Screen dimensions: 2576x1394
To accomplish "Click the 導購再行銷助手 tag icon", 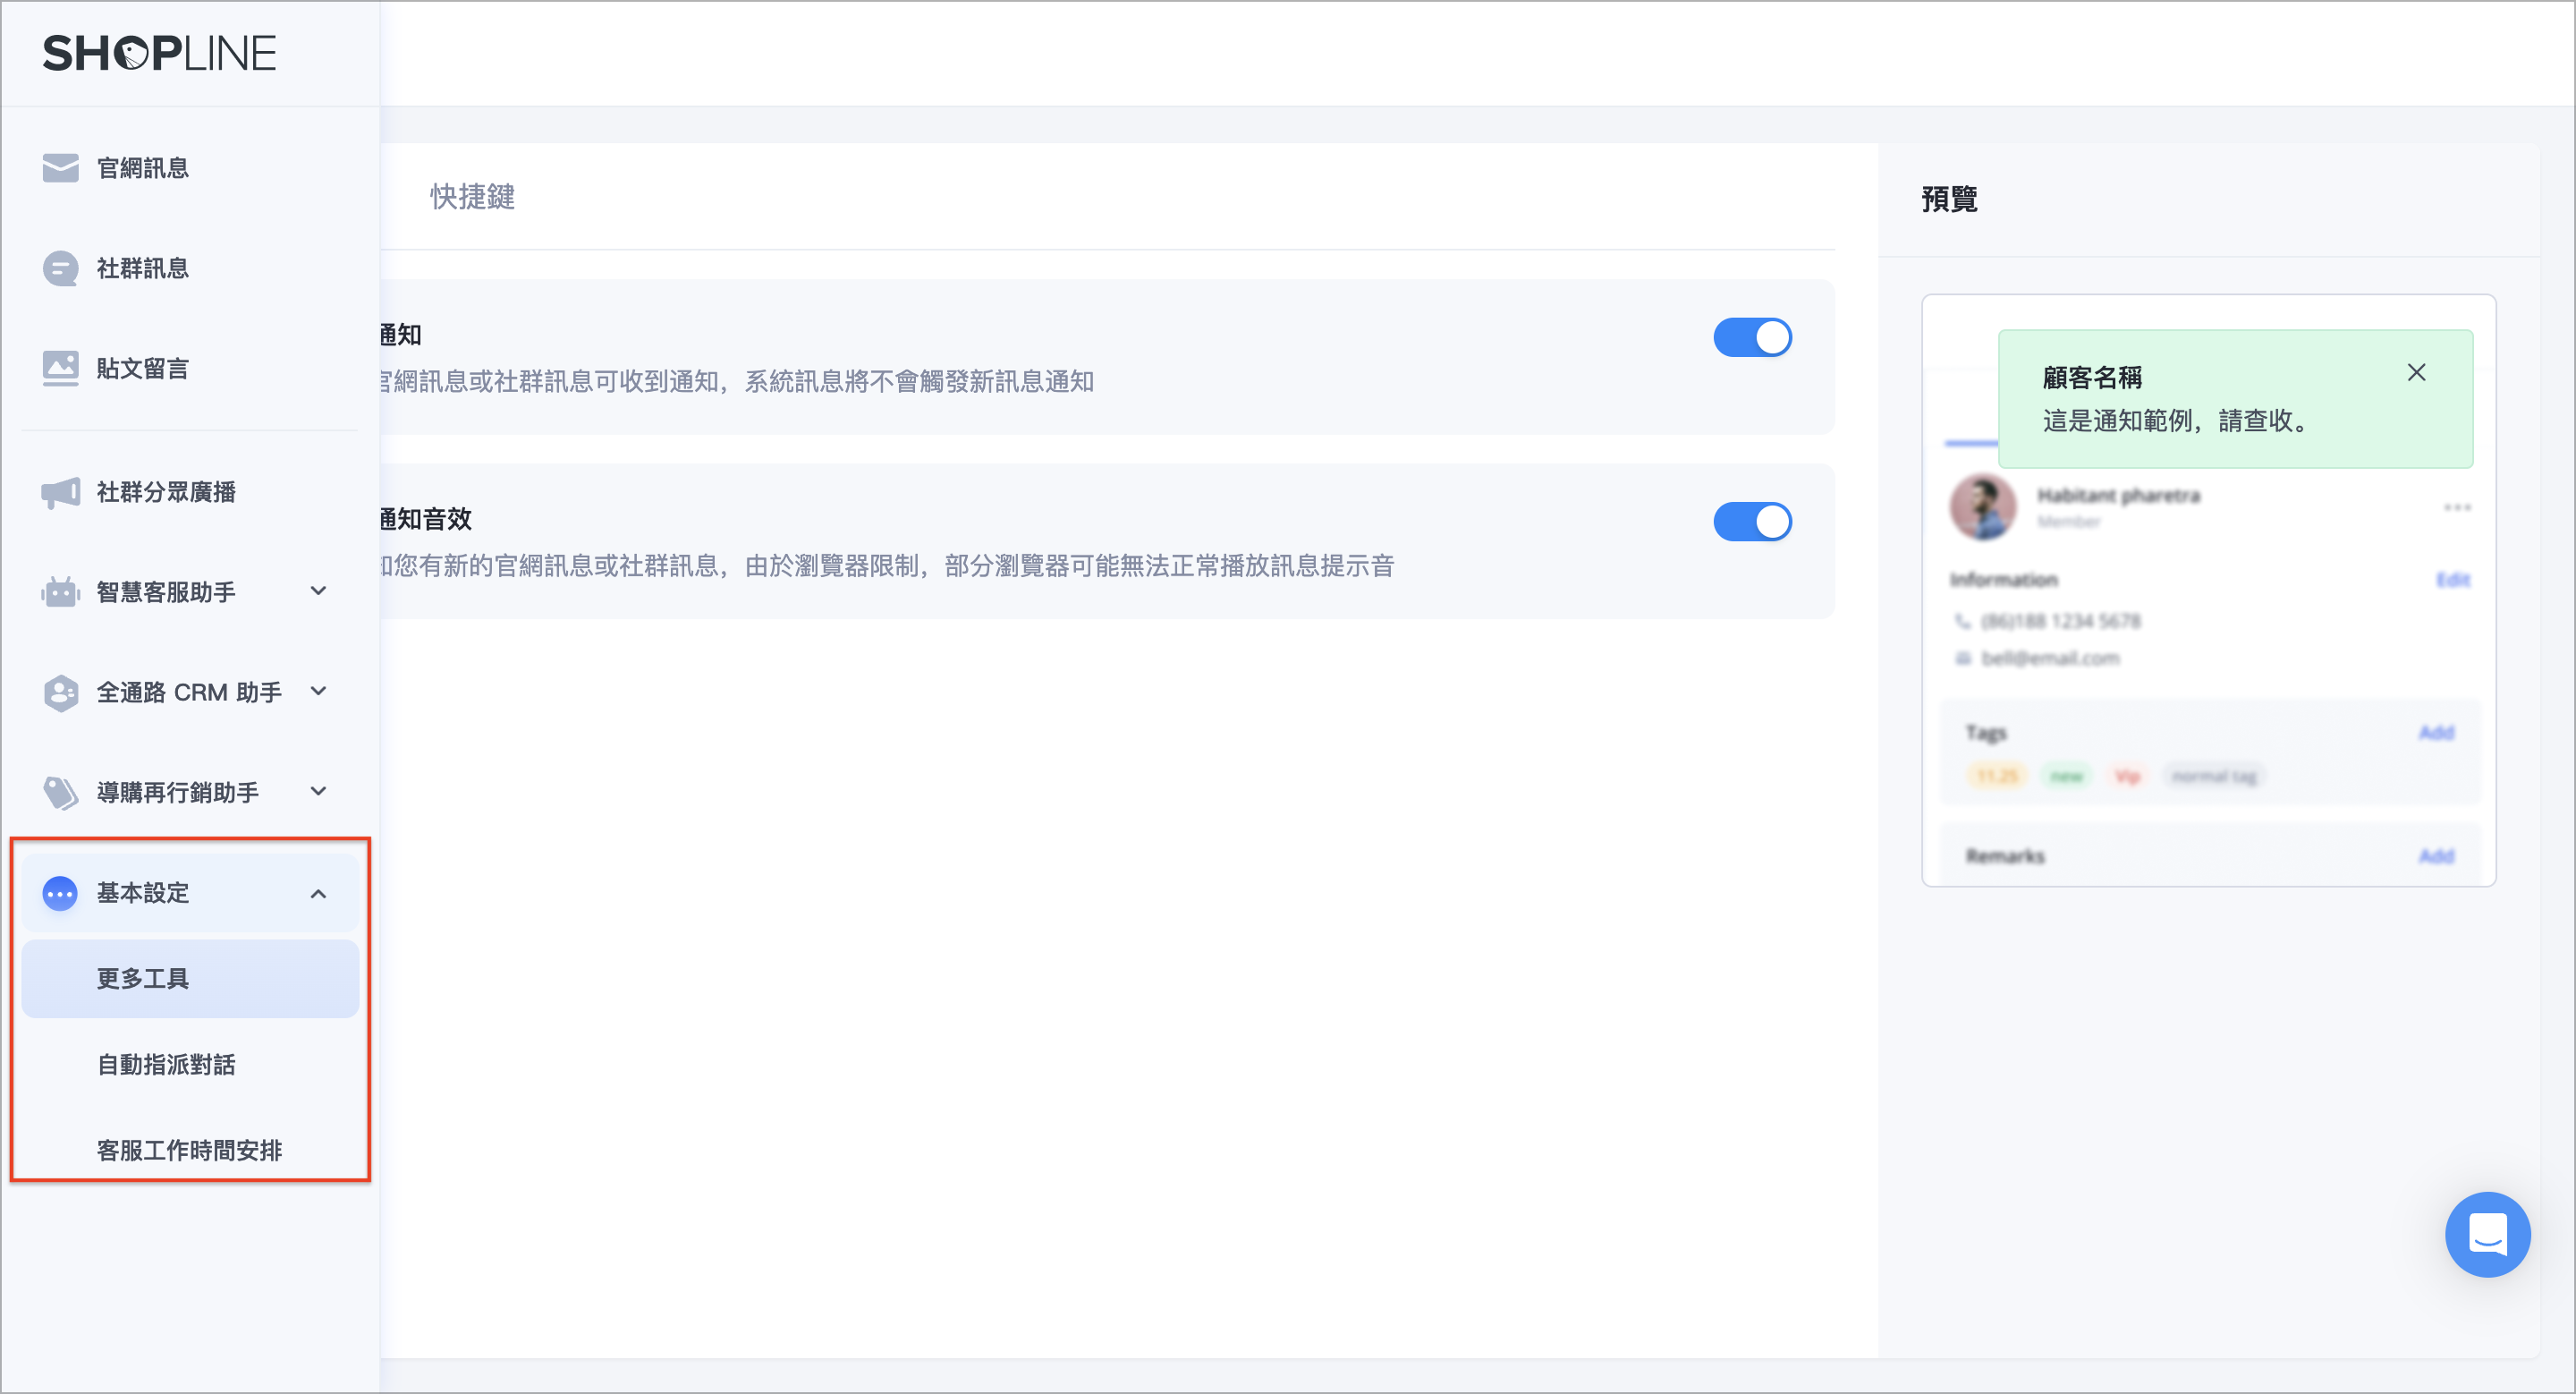I will click(x=61, y=792).
